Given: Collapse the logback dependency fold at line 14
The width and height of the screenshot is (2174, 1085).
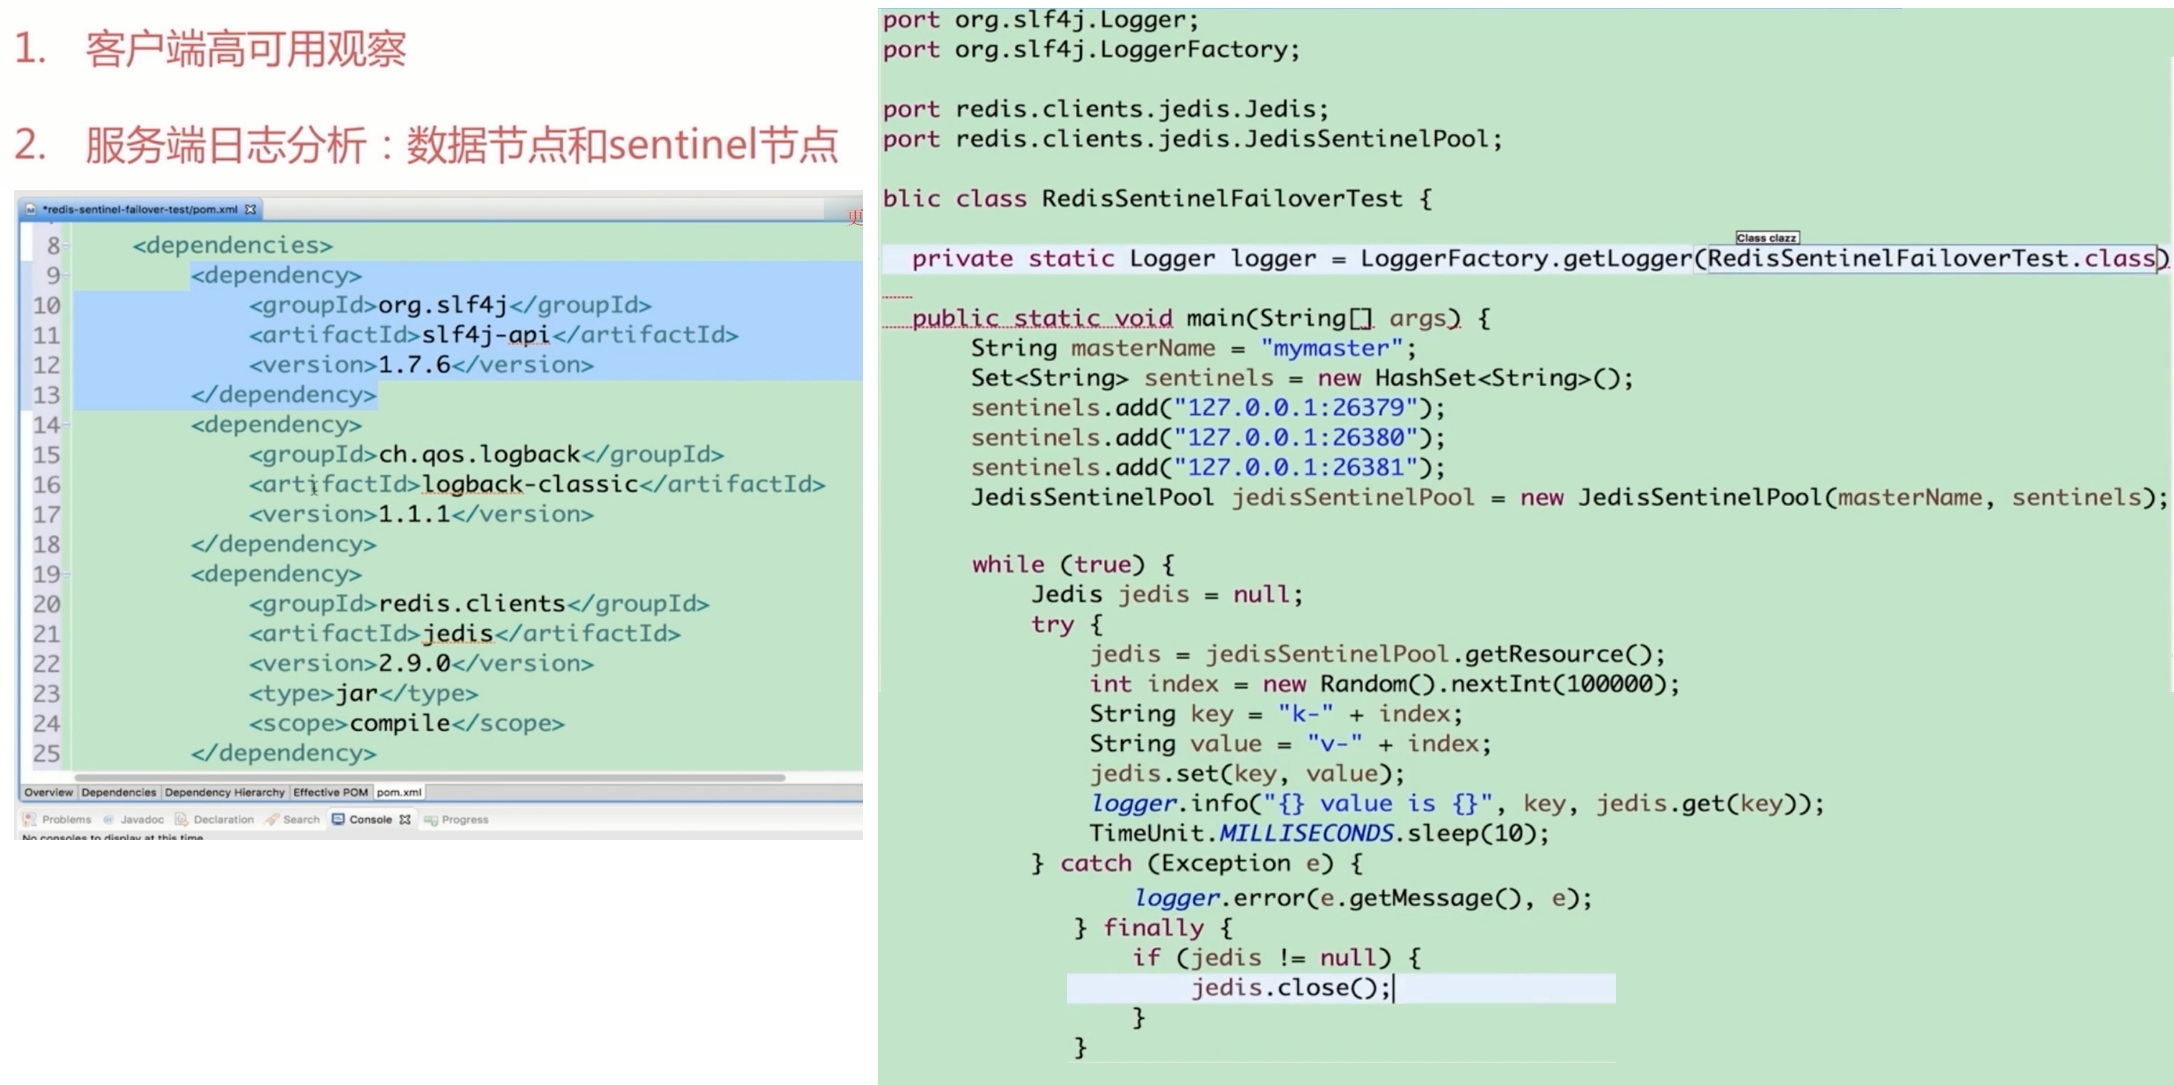Looking at the screenshot, I should (x=66, y=425).
